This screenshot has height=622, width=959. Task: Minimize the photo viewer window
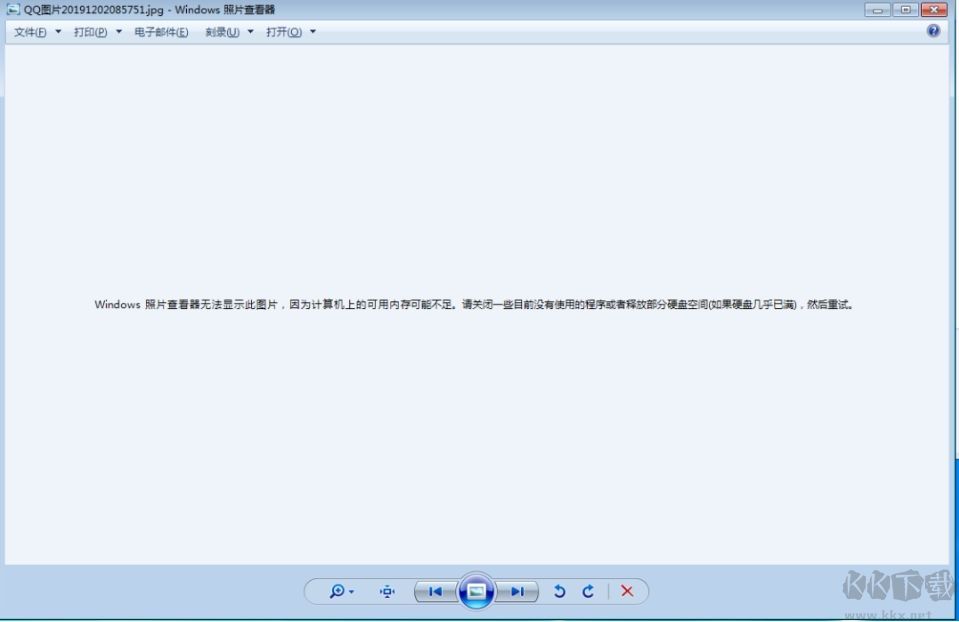(x=877, y=9)
